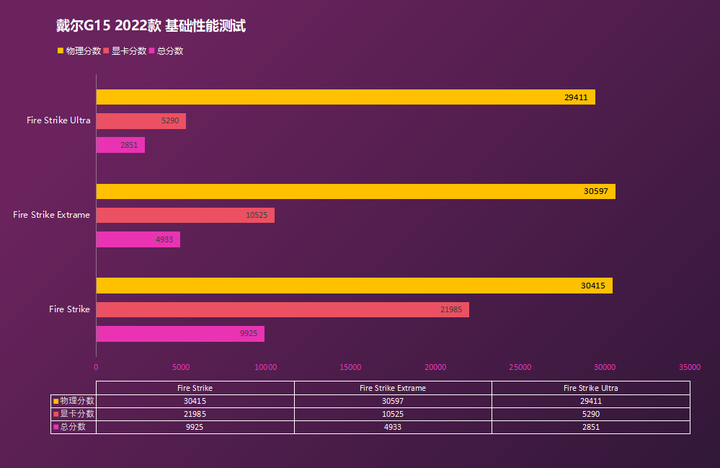This screenshot has height=468, width=720.
Task: Click table cell 29411
Action: click(591, 401)
